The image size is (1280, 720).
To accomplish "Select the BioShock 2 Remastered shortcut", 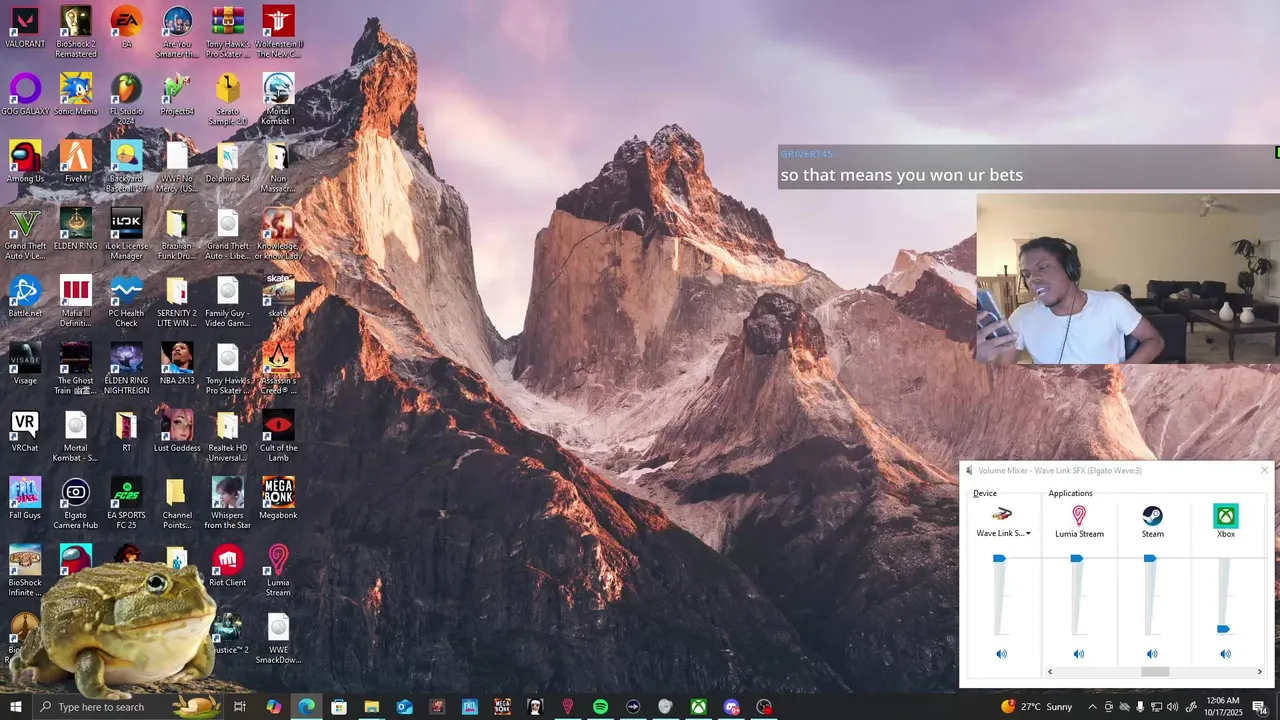I will click(x=76, y=32).
